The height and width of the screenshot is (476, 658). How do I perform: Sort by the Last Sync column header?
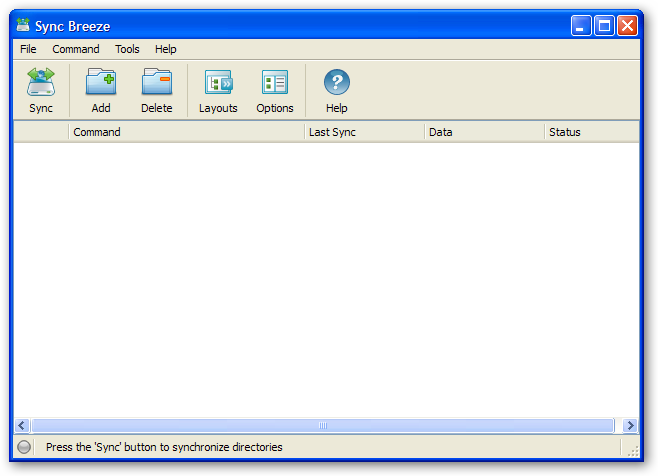(x=364, y=132)
